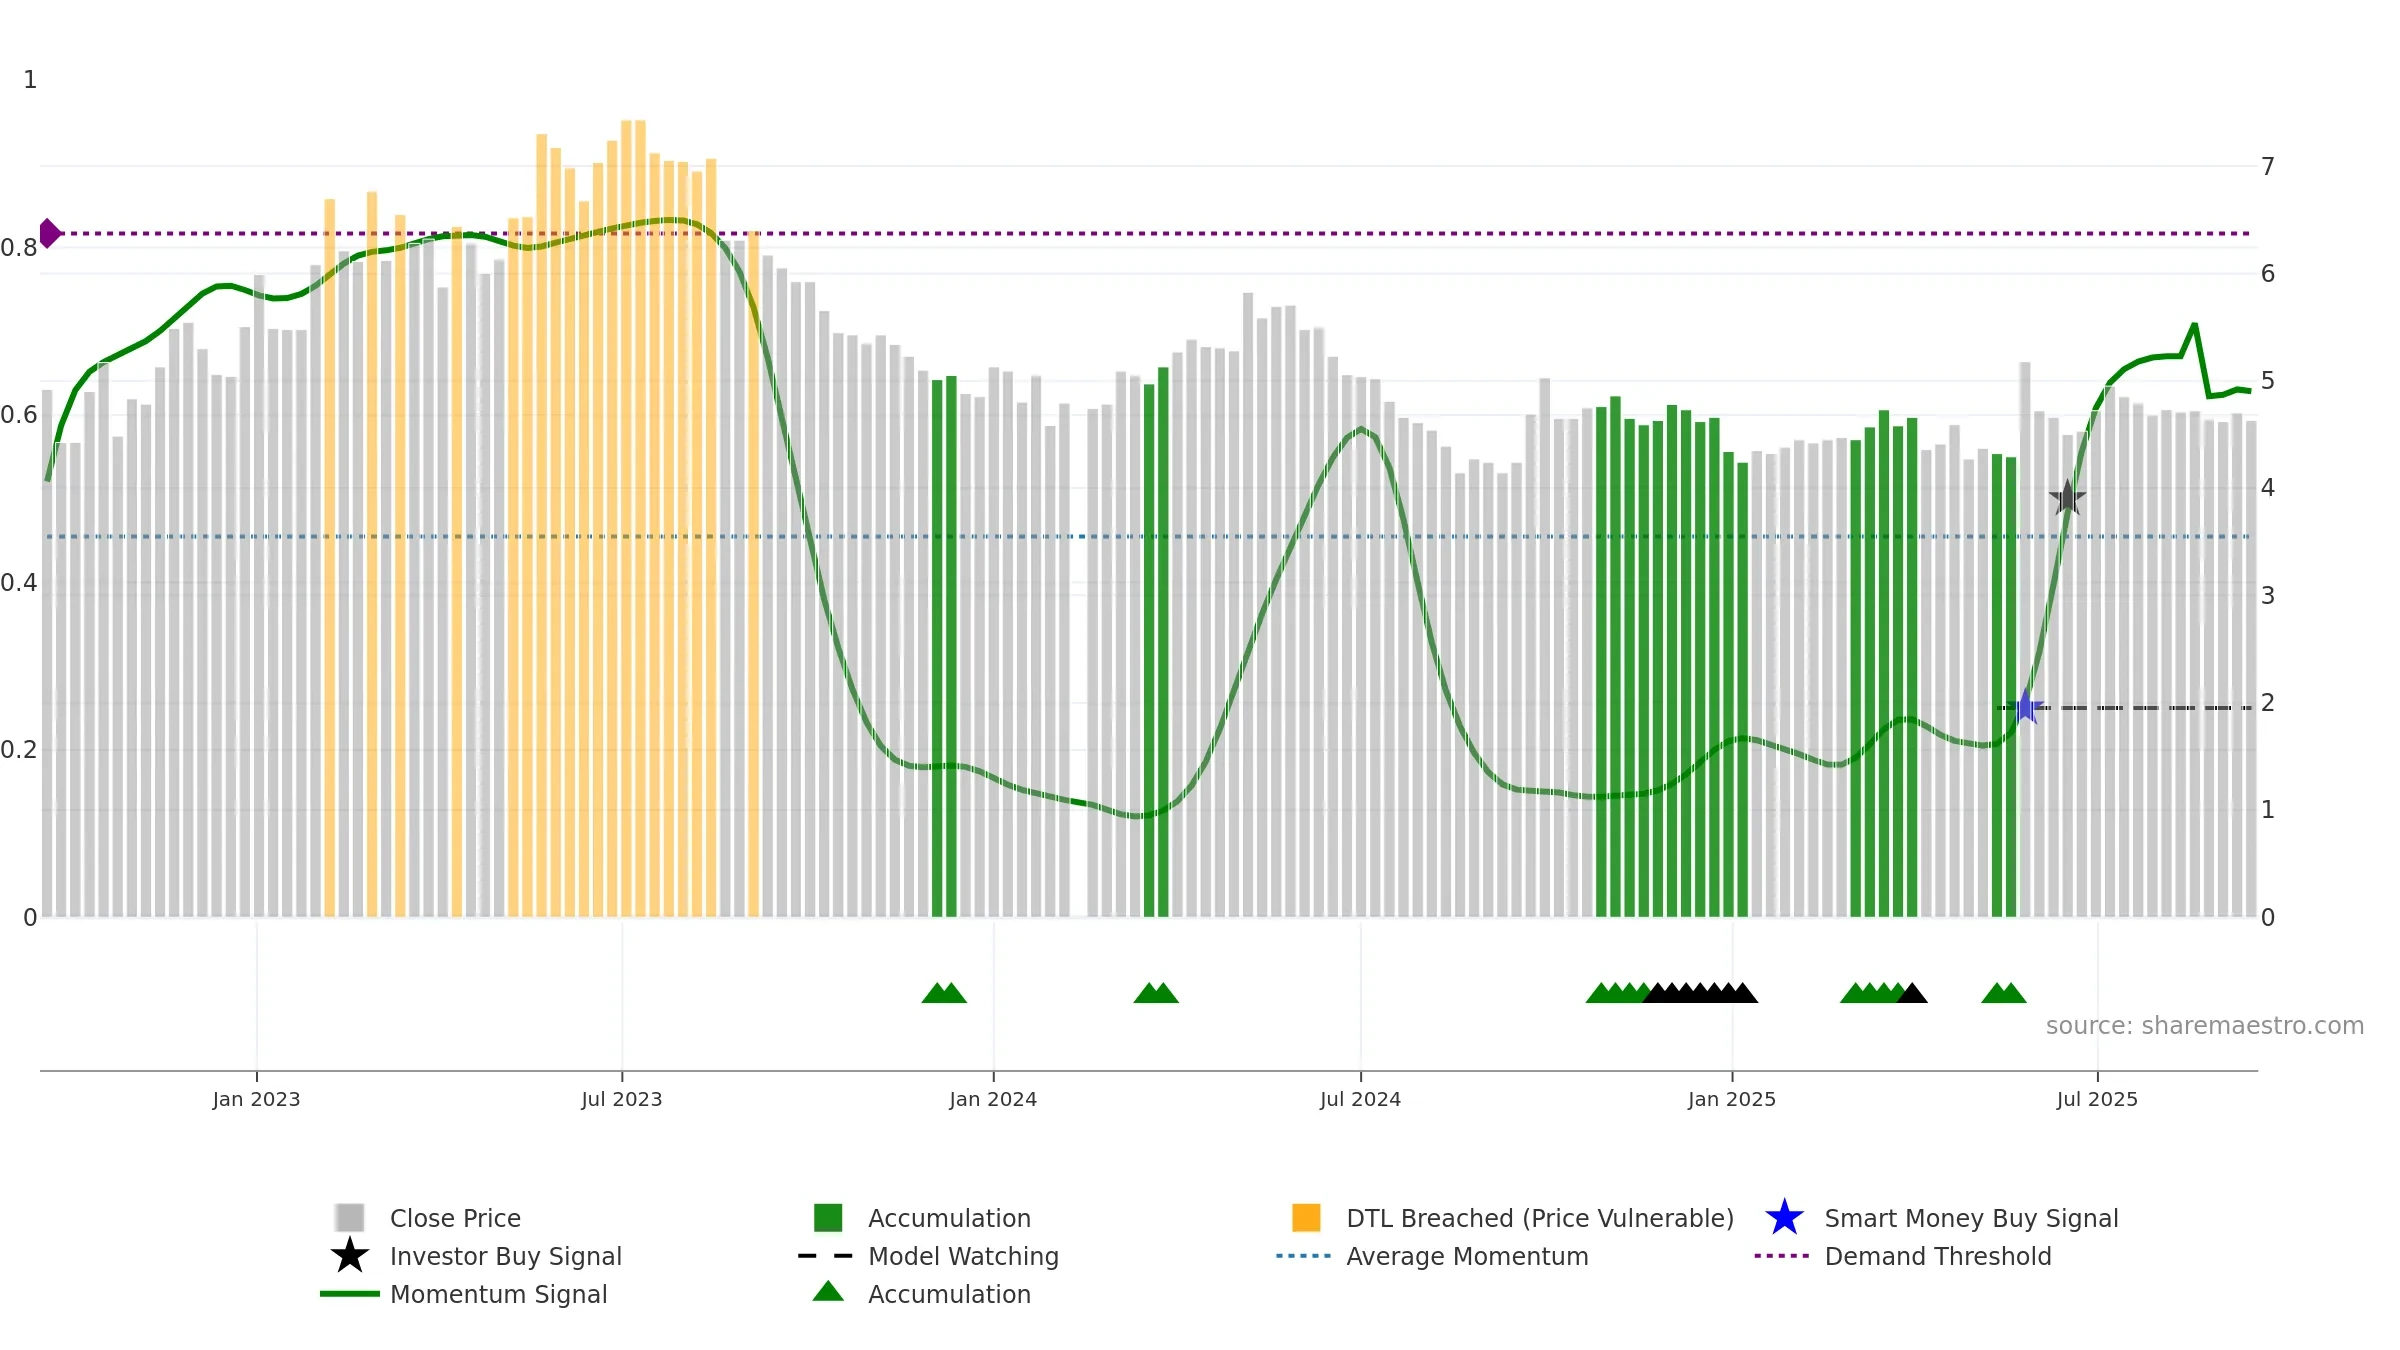Click the dashed Model Watching line on chart

coord(2124,708)
